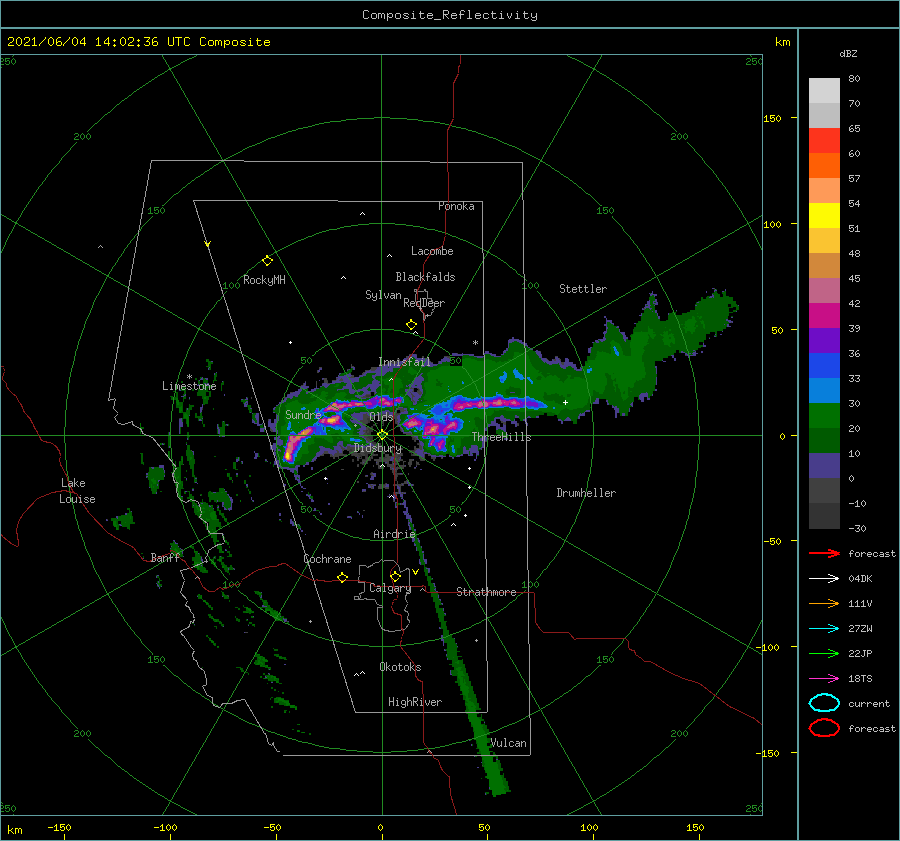Click the Strathmore town label
Screen dimensions: 900x841
[486, 592]
